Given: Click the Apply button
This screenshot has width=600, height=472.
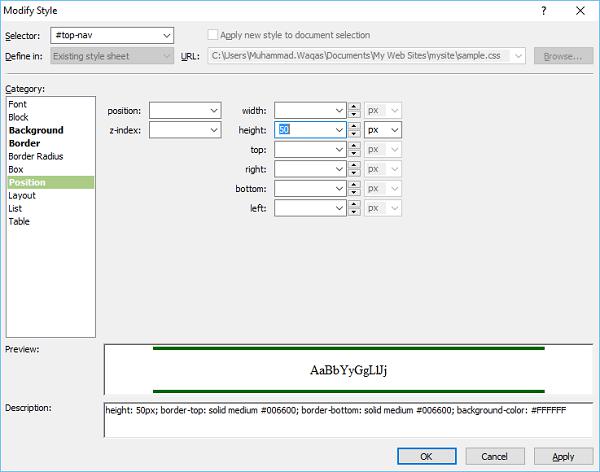Looking at the screenshot, I should [x=563, y=456].
